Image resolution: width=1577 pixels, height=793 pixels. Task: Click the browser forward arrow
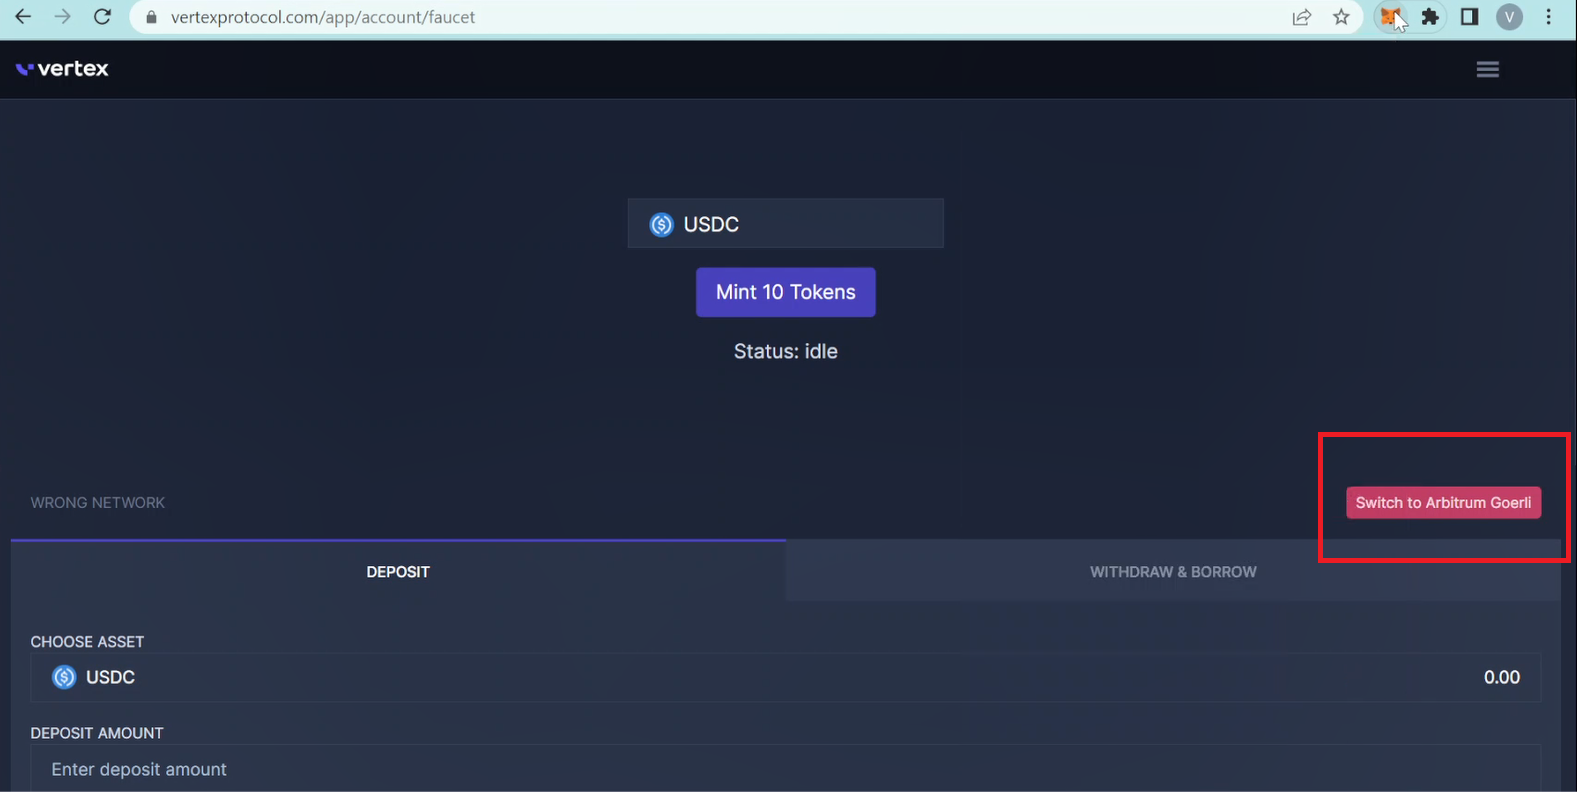[62, 17]
